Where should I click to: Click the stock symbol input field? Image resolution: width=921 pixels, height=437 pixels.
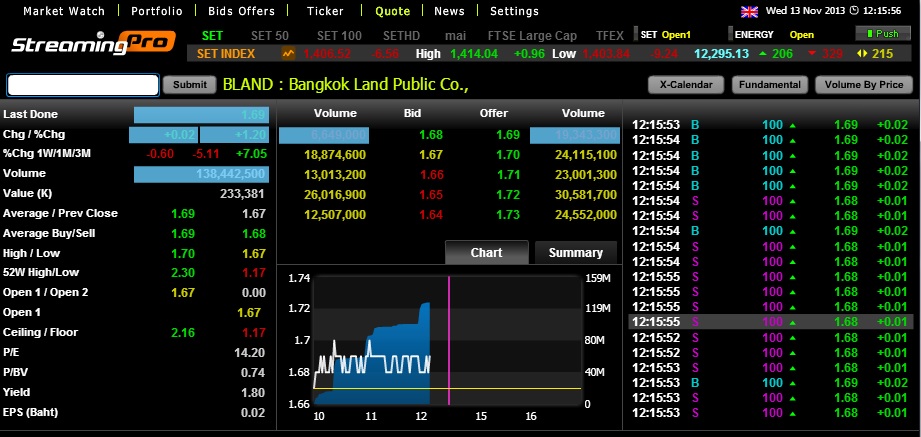click(83, 85)
